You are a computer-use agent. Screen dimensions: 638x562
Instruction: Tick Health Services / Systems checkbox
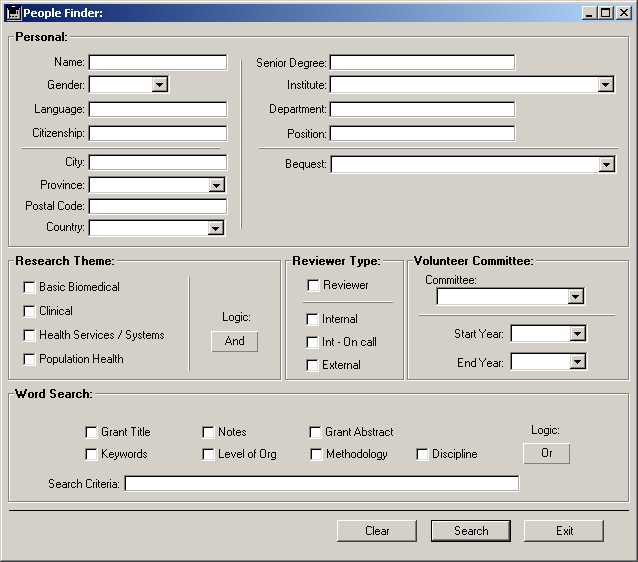(x=29, y=335)
